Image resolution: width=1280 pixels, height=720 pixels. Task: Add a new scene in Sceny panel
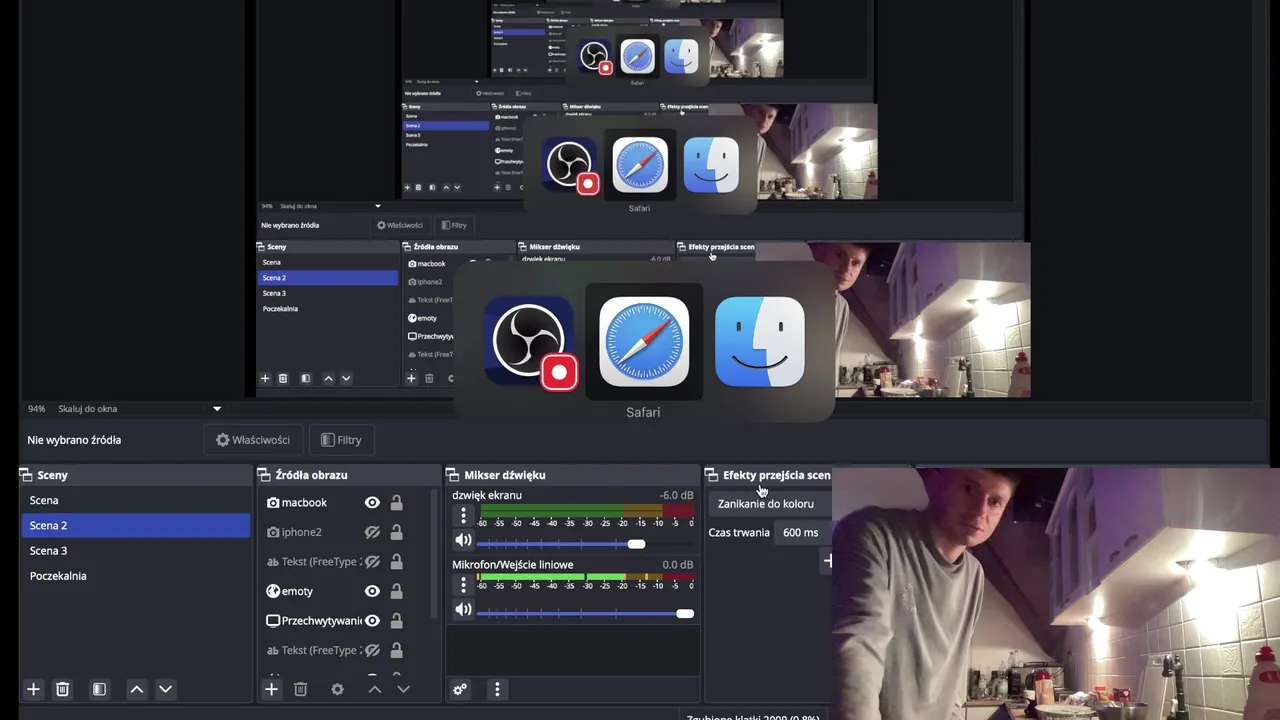[33, 689]
